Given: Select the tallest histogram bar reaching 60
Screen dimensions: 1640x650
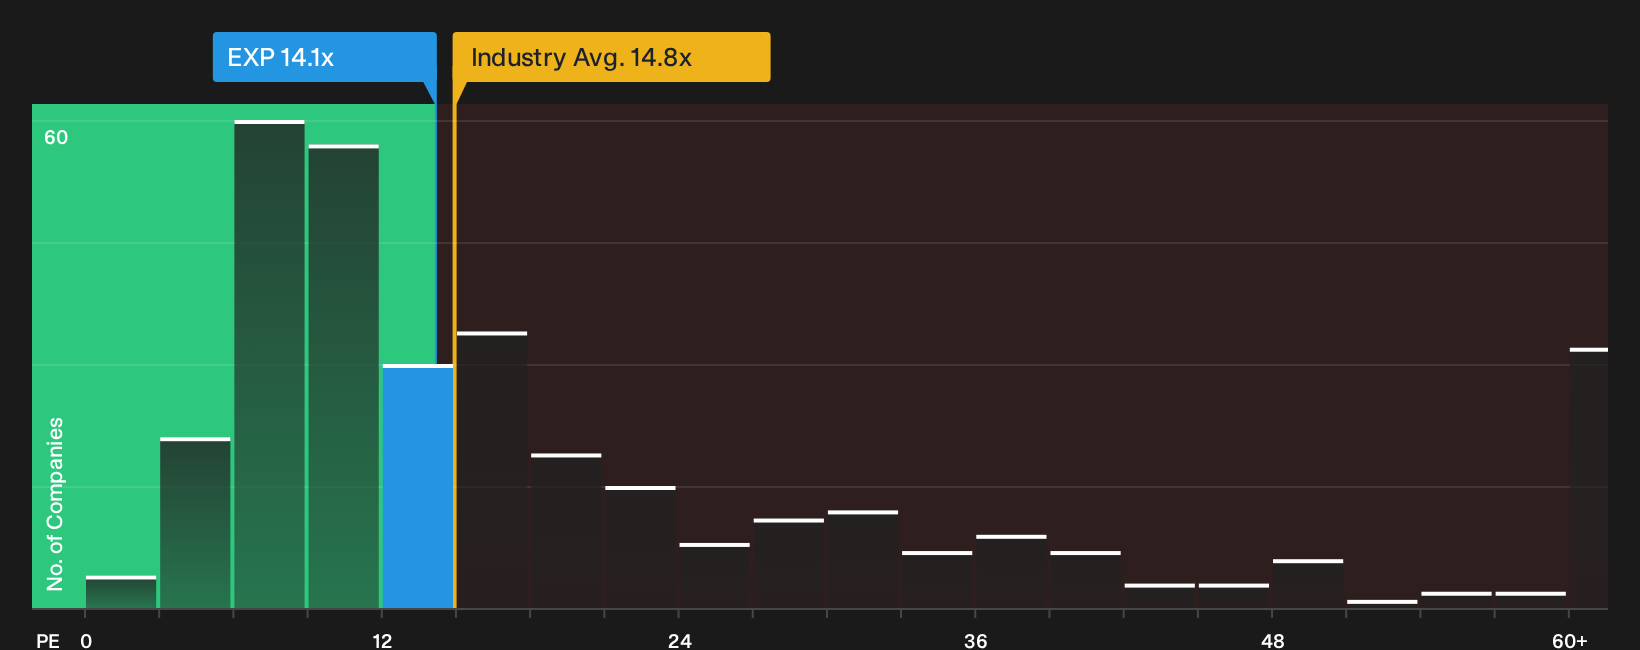Looking at the screenshot, I should 269,365.
